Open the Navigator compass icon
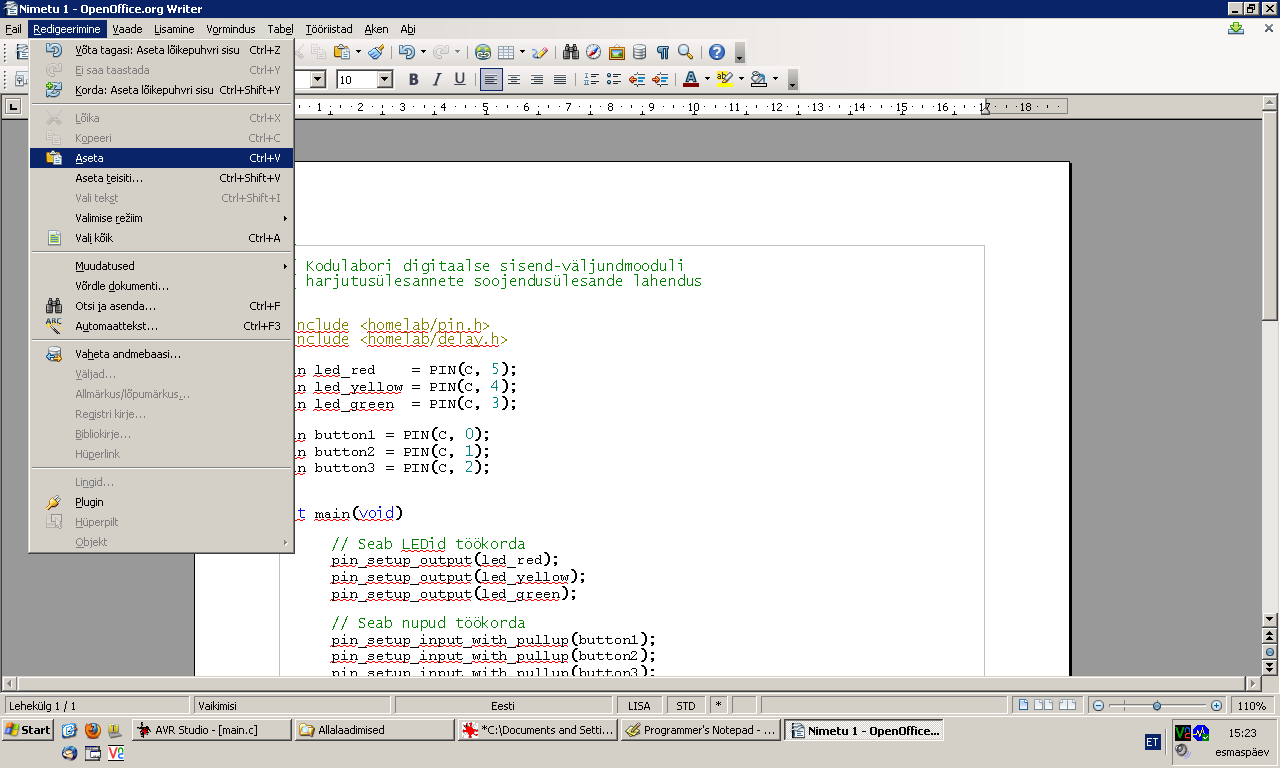This screenshot has height=768, width=1280. click(x=594, y=52)
